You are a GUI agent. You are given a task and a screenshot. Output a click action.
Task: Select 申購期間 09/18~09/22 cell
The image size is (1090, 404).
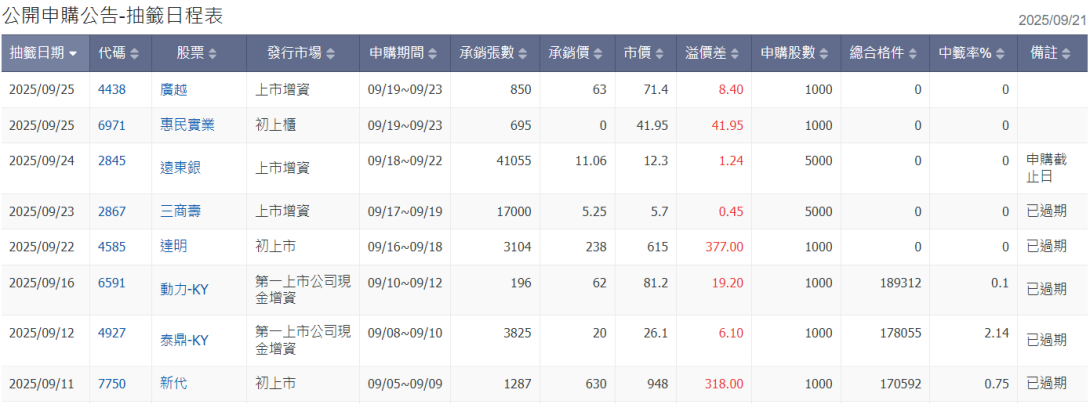405,161
